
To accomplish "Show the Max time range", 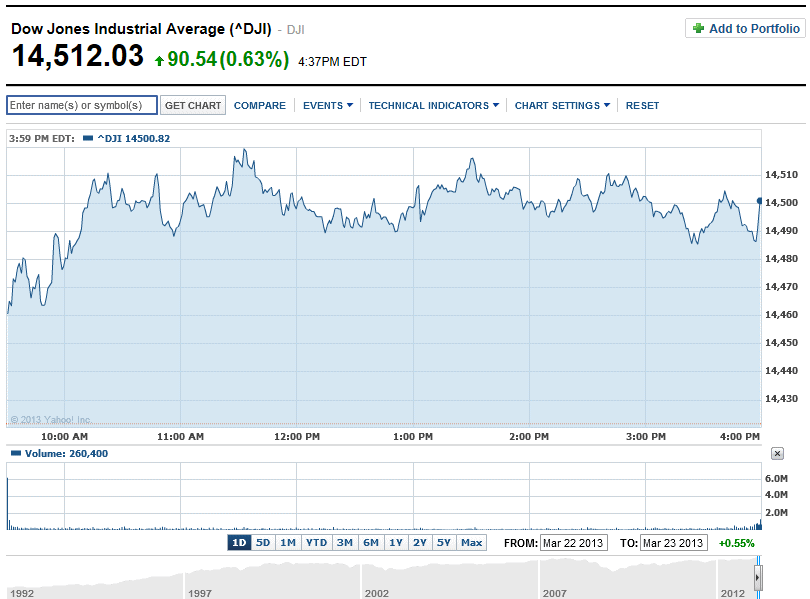I will 472,543.
